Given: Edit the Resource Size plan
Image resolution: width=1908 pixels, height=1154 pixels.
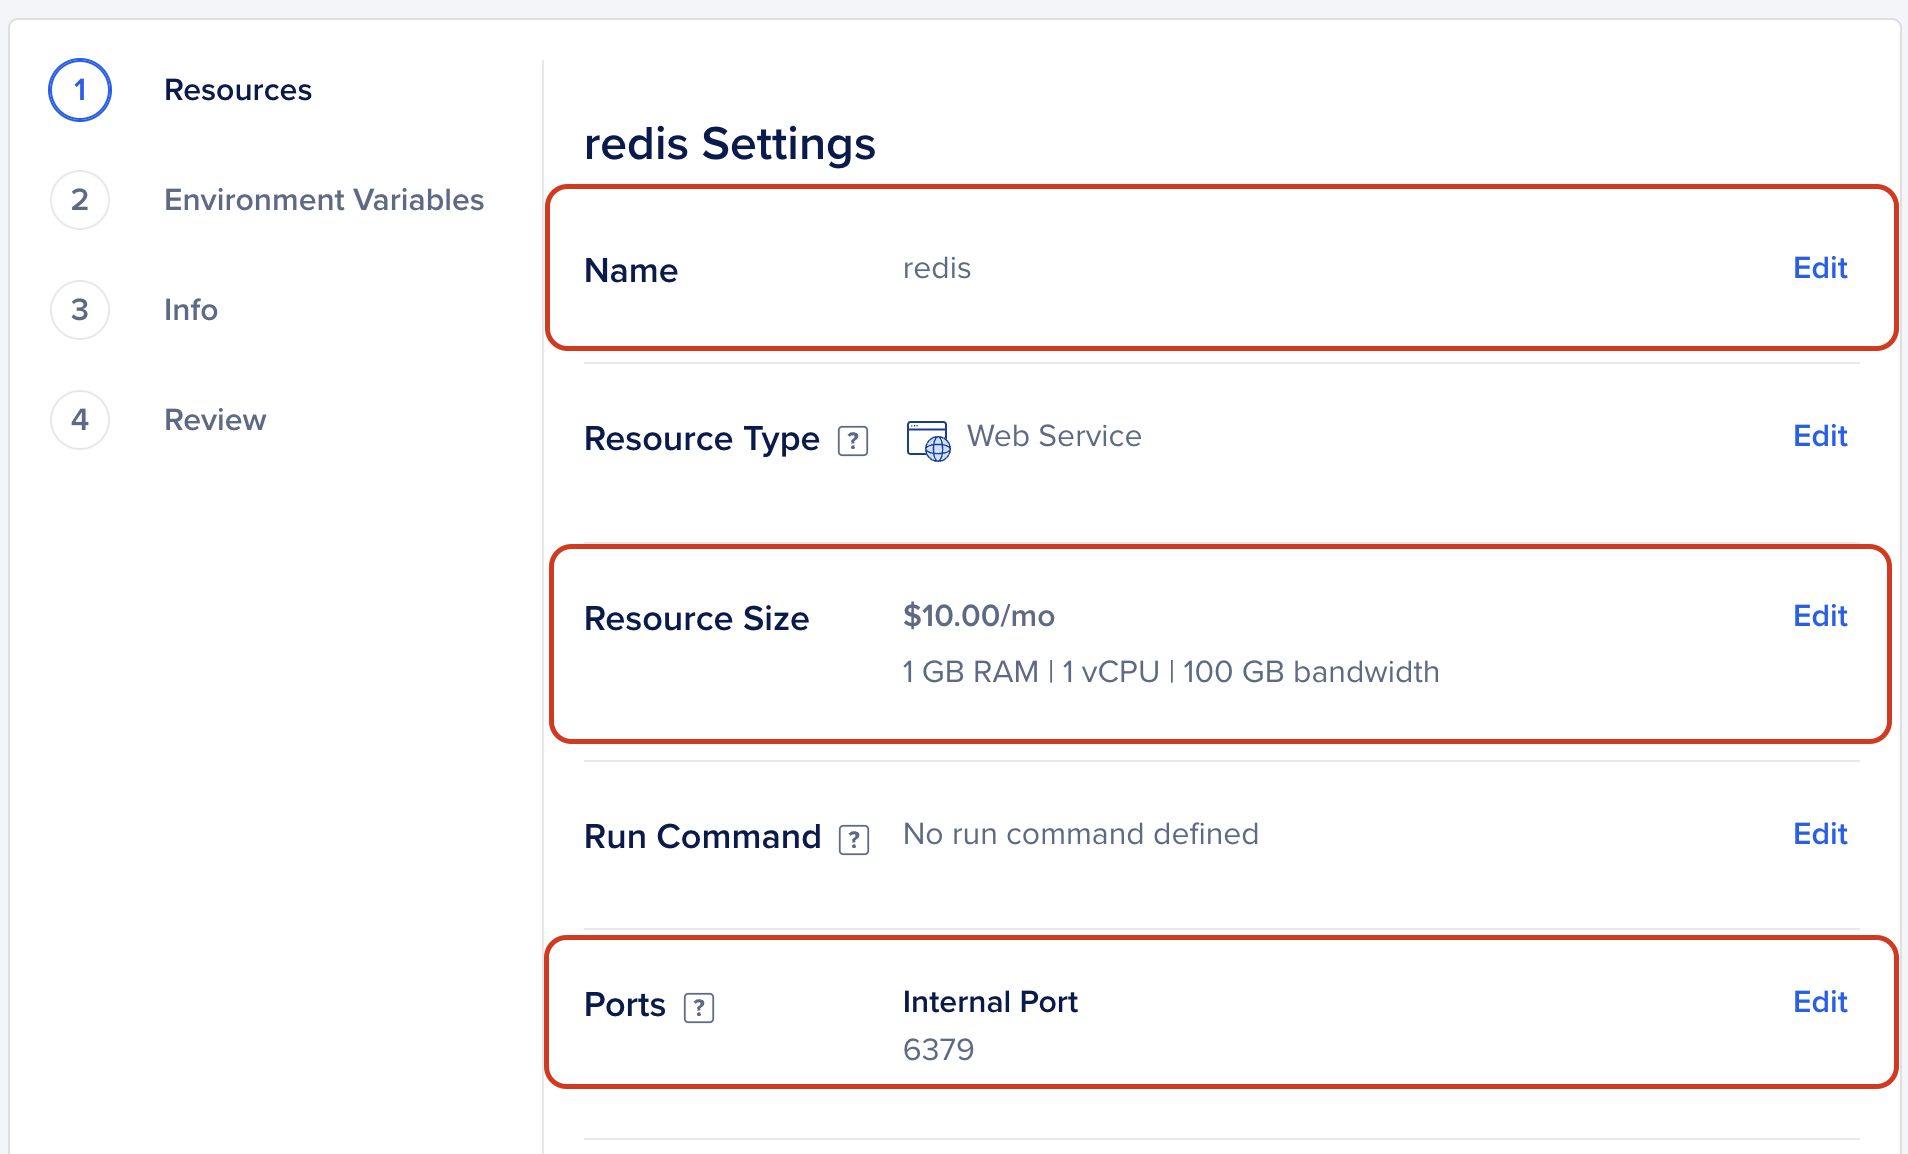Looking at the screenshot, I should tap(1819, 616).
